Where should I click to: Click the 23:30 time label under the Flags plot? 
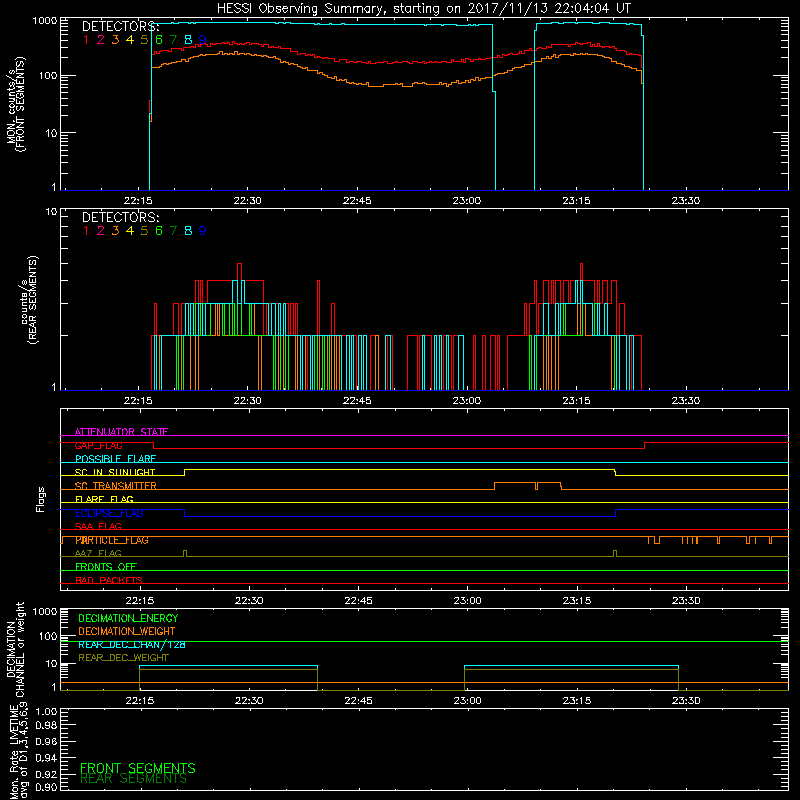tap(686, 601)
